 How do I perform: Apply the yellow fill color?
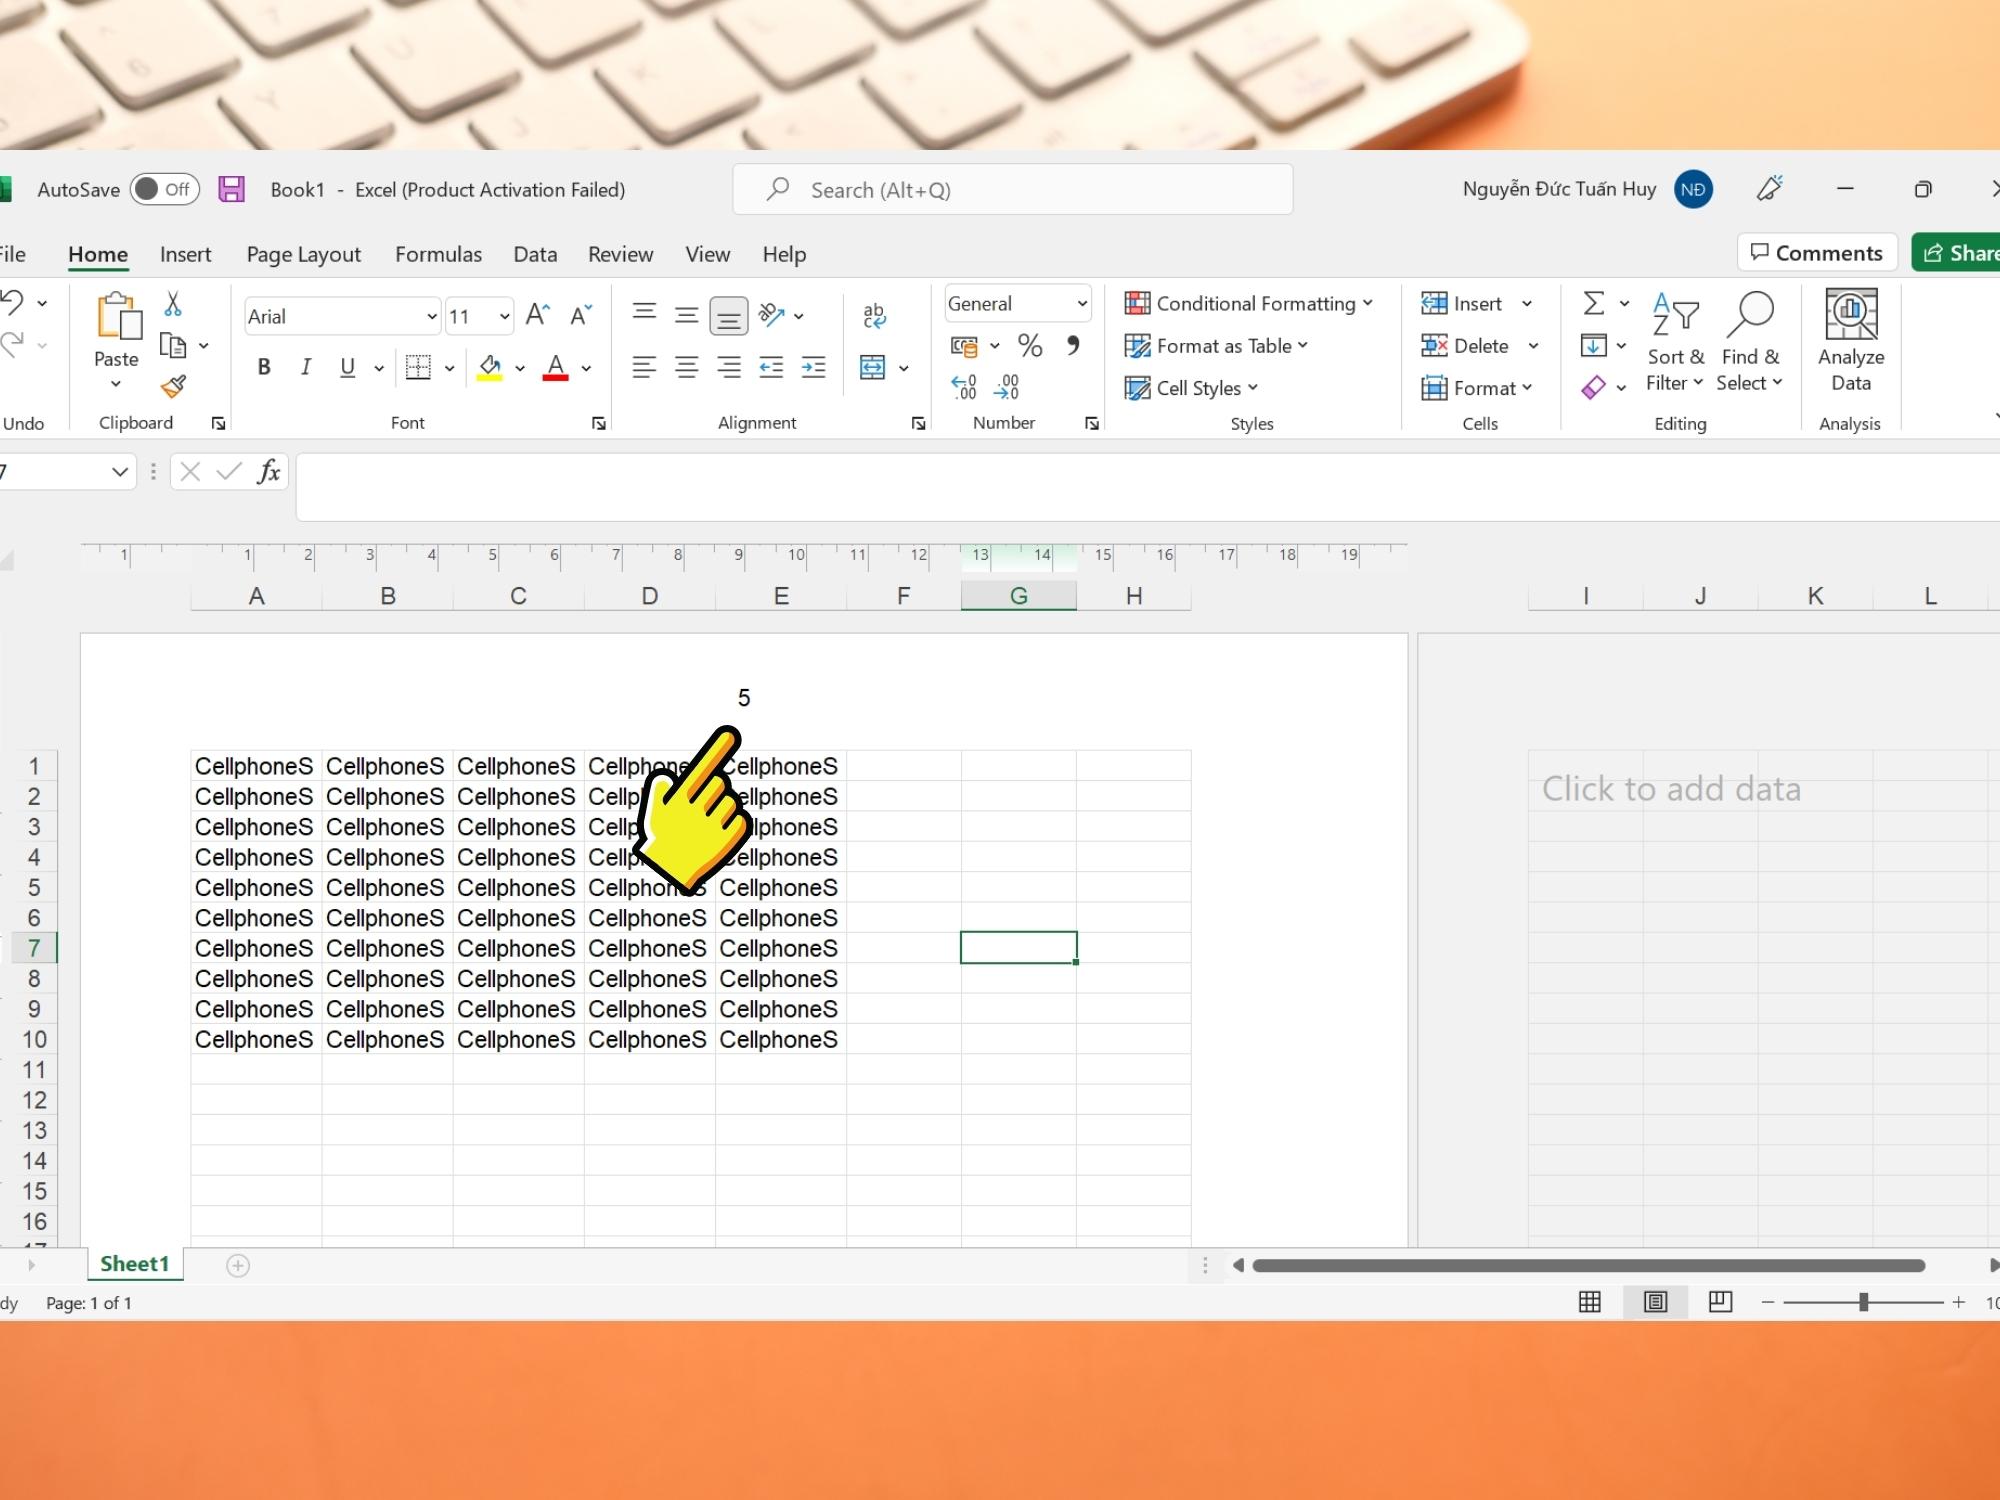coord(490,367)
